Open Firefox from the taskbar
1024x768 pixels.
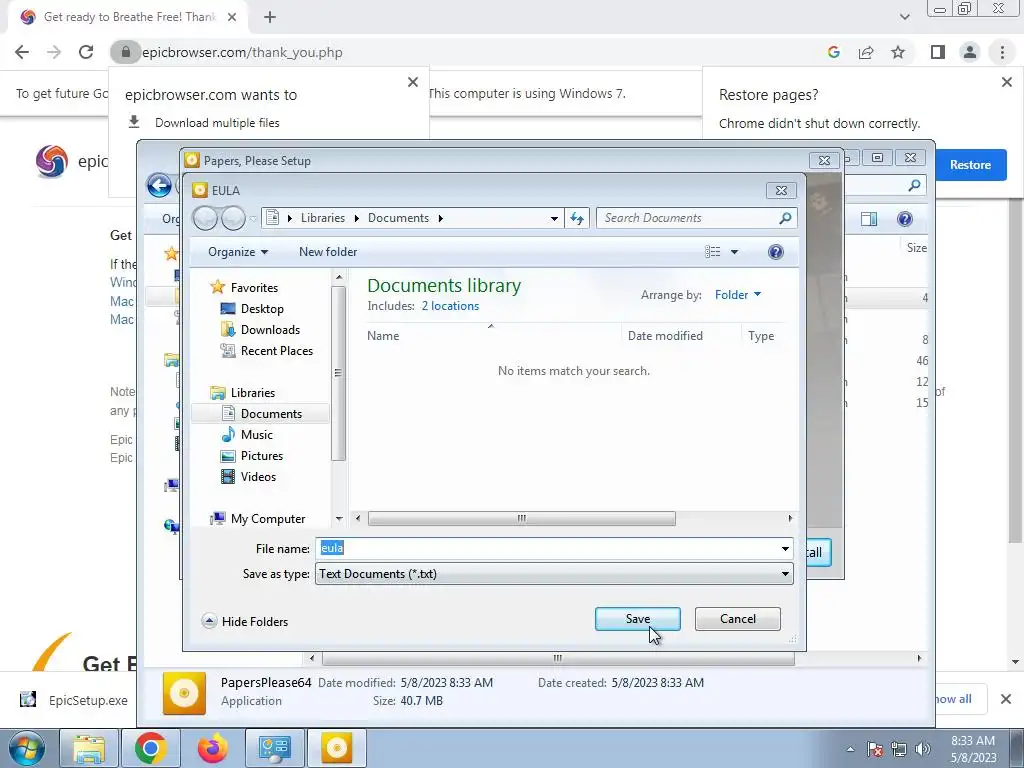pyautogui.click(x=213, y=748)
